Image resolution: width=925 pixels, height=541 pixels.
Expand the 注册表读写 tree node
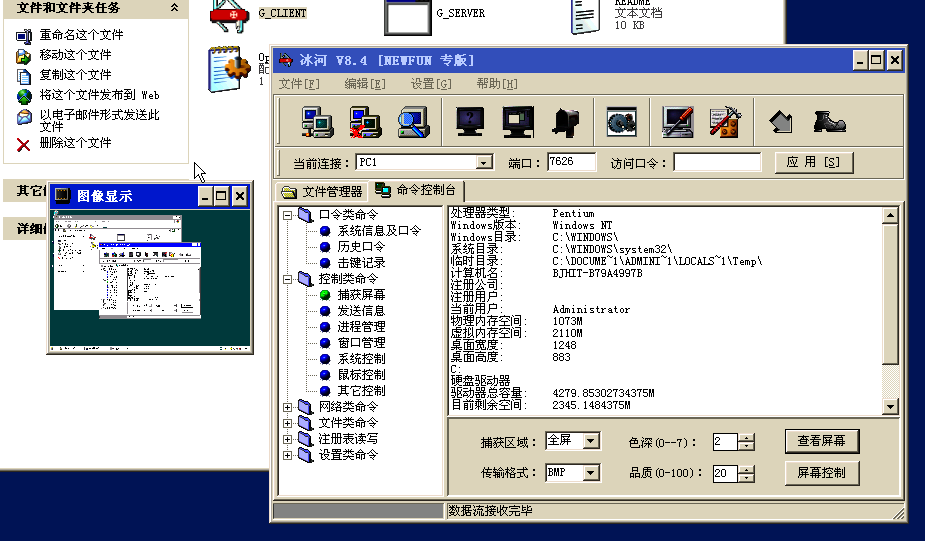287,439
